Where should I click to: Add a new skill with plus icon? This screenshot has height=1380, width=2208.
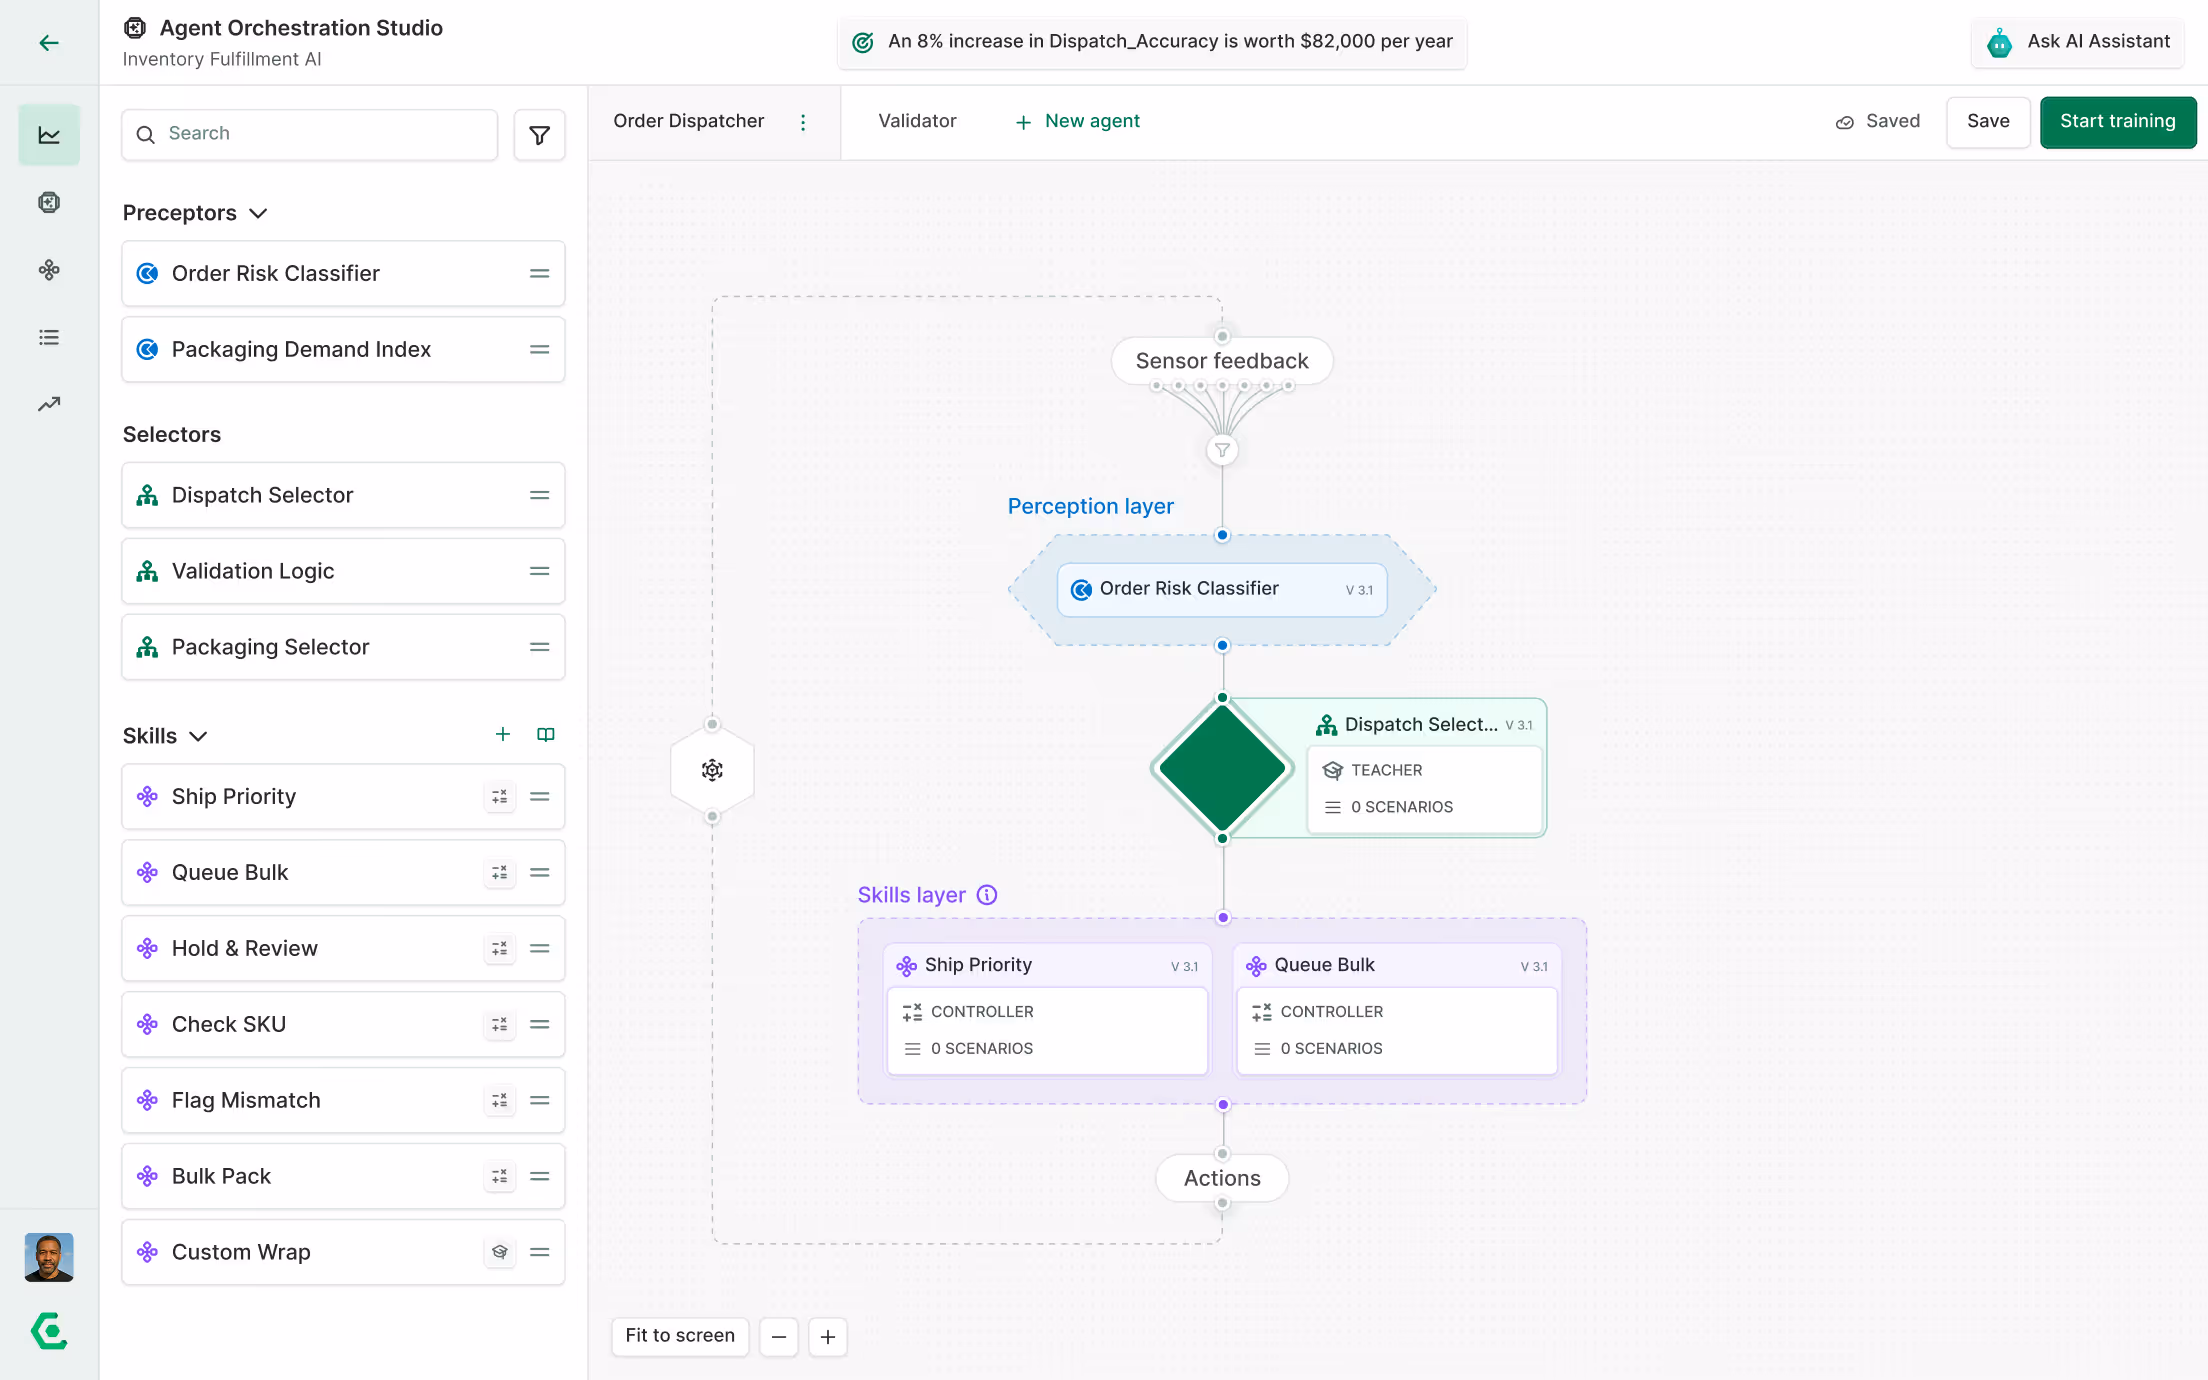point(503,735)
